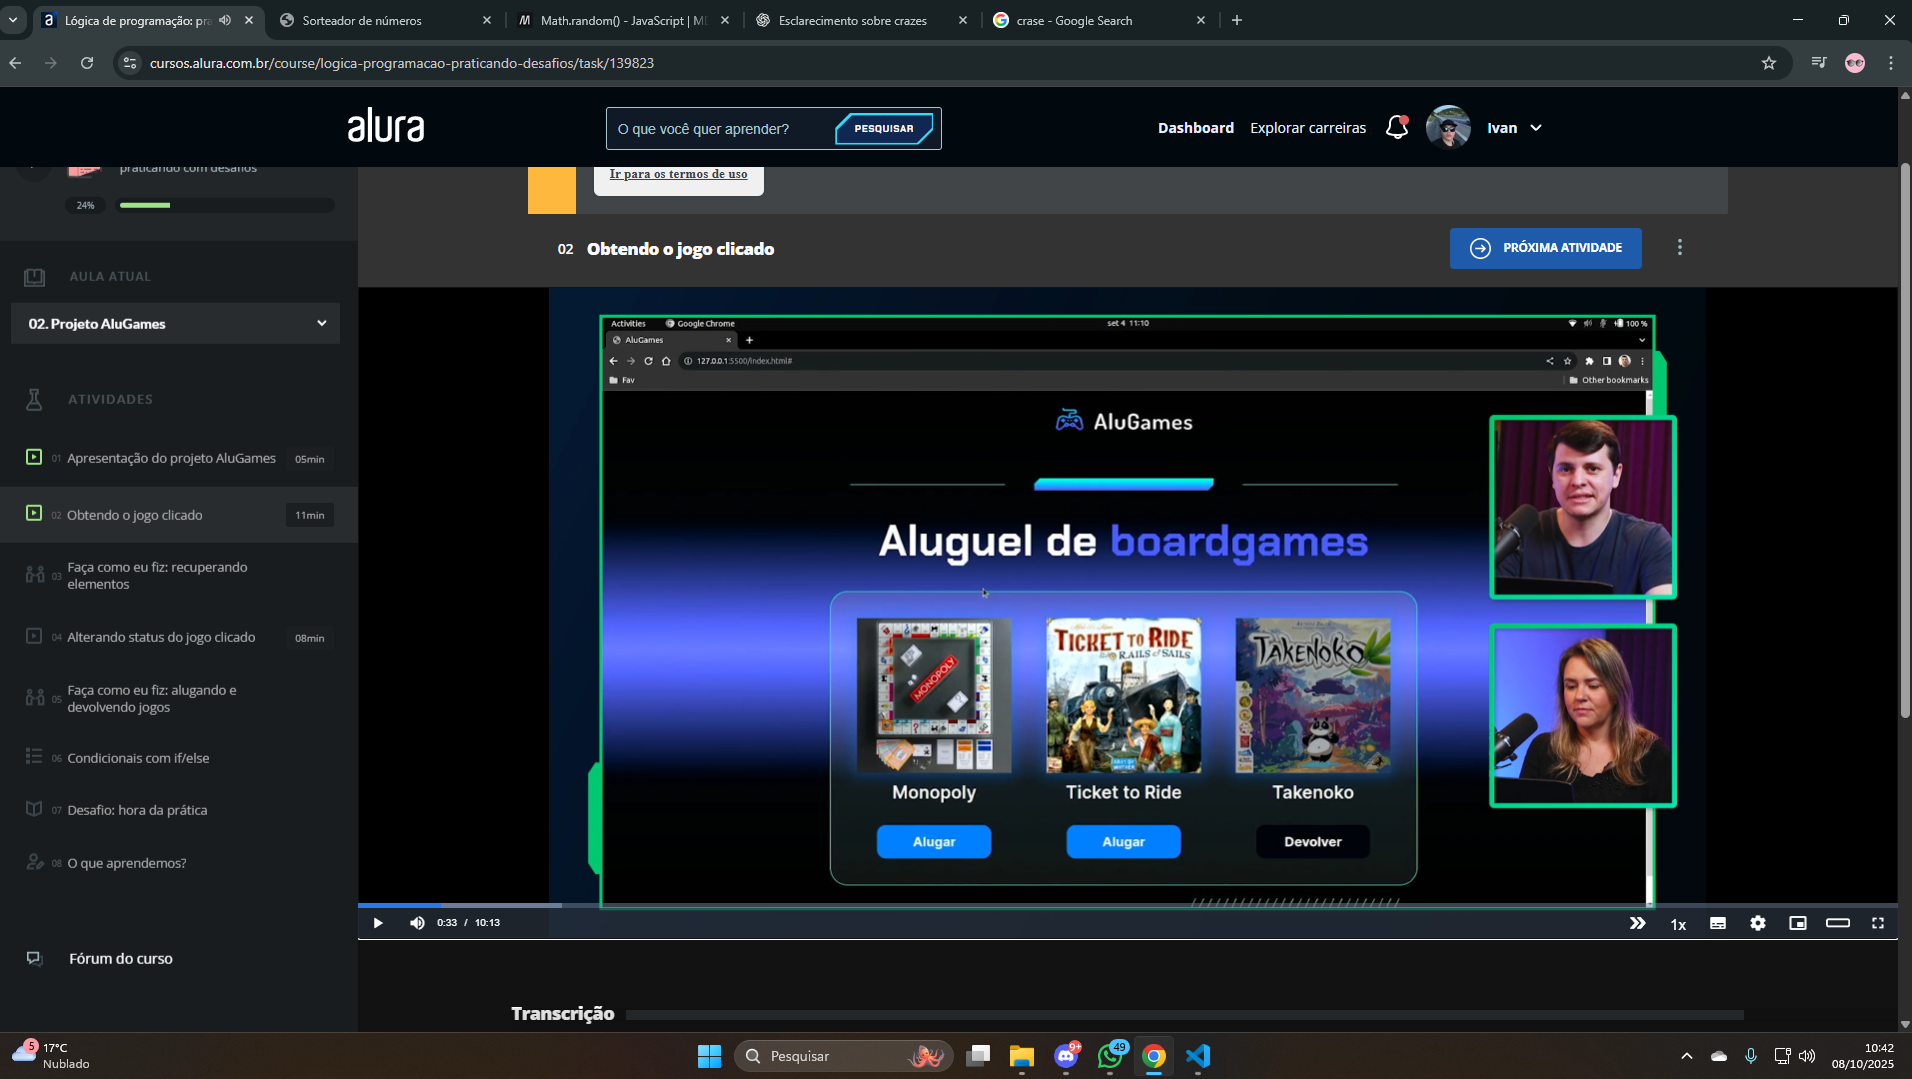
Task: Show hidden system tray icons
Action: 1686,1056
